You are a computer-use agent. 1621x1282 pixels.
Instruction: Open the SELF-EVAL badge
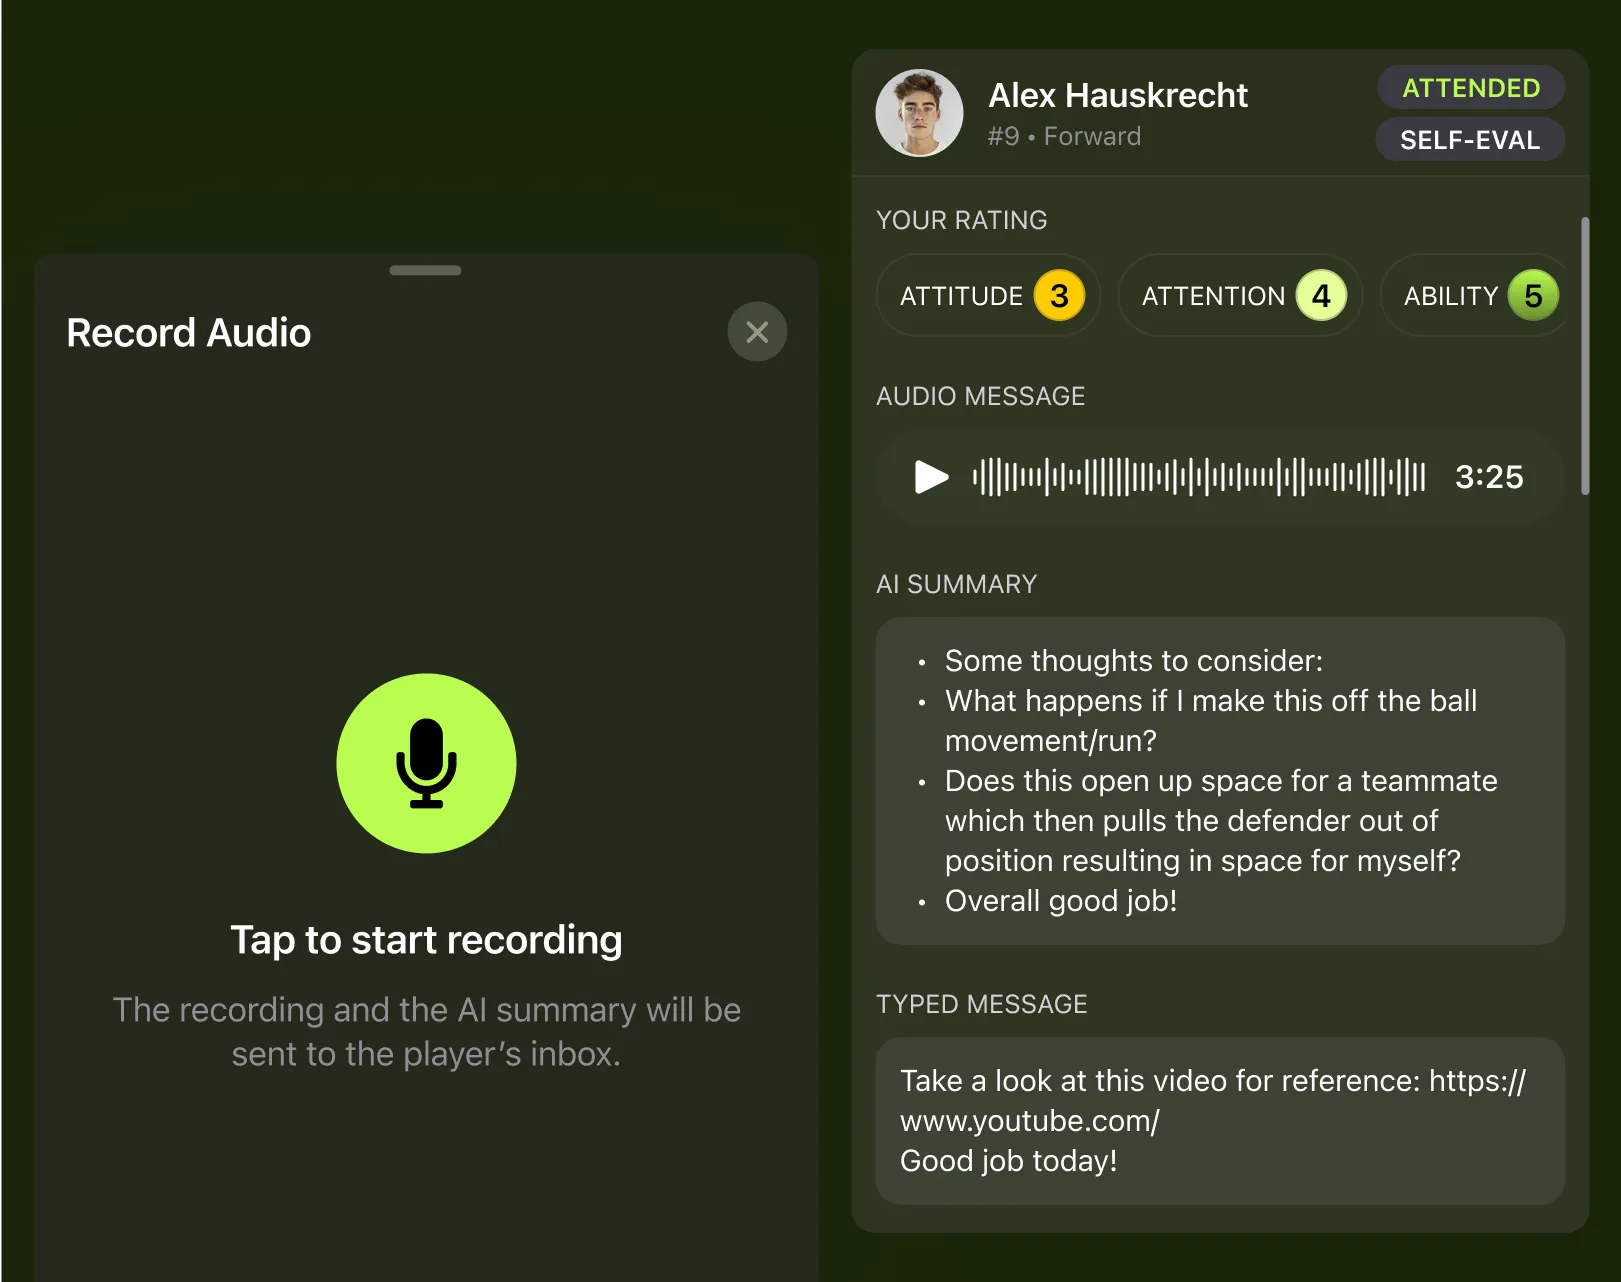[x=1470, y=140]
